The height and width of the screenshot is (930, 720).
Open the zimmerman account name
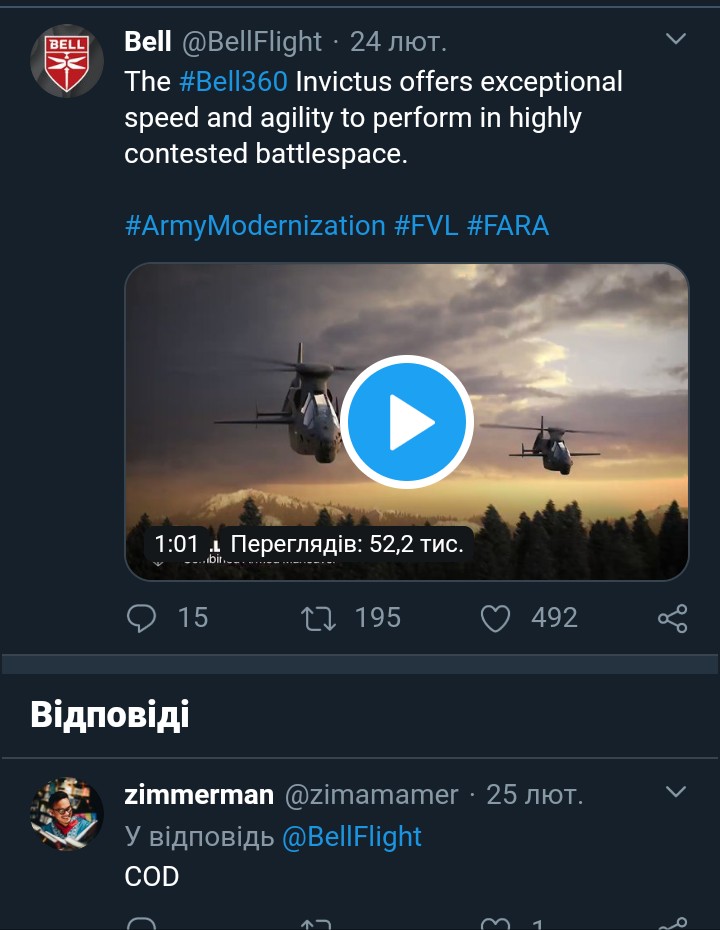199,794
